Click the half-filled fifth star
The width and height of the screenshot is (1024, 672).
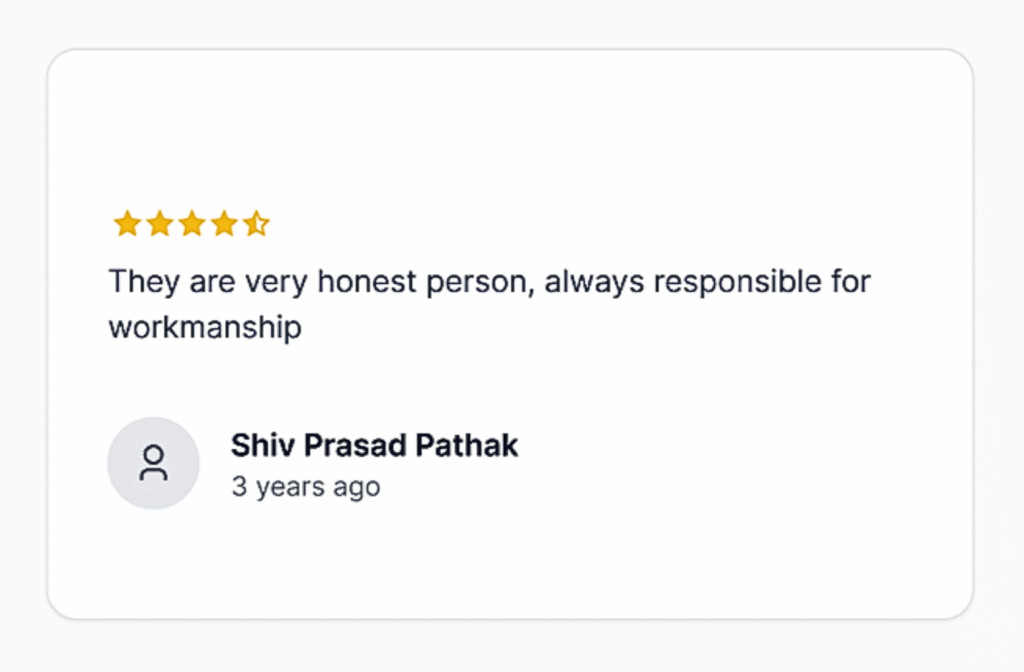257,223
